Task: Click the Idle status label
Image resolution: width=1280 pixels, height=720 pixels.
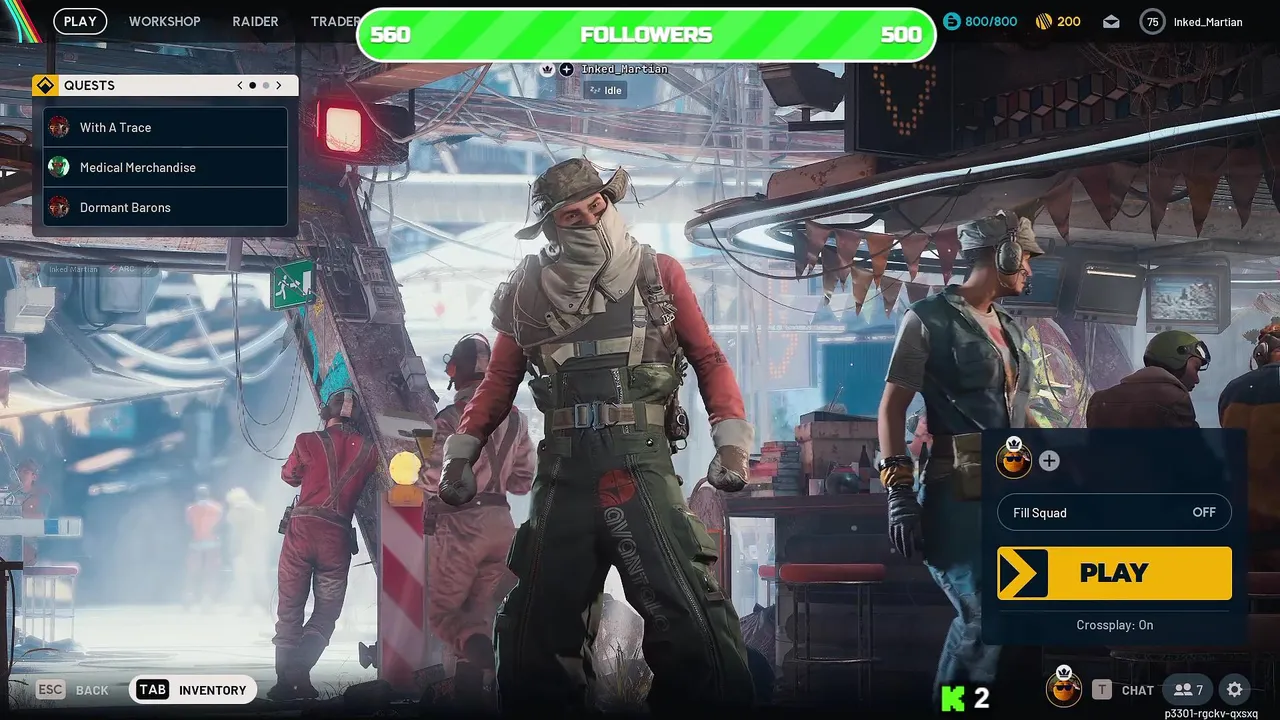Action: [605, 90]
